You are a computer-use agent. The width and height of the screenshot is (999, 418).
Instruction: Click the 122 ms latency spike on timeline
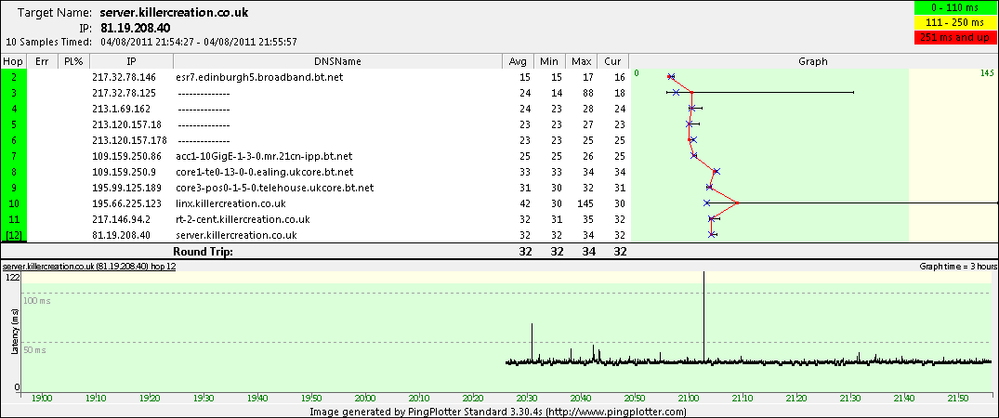704,316
